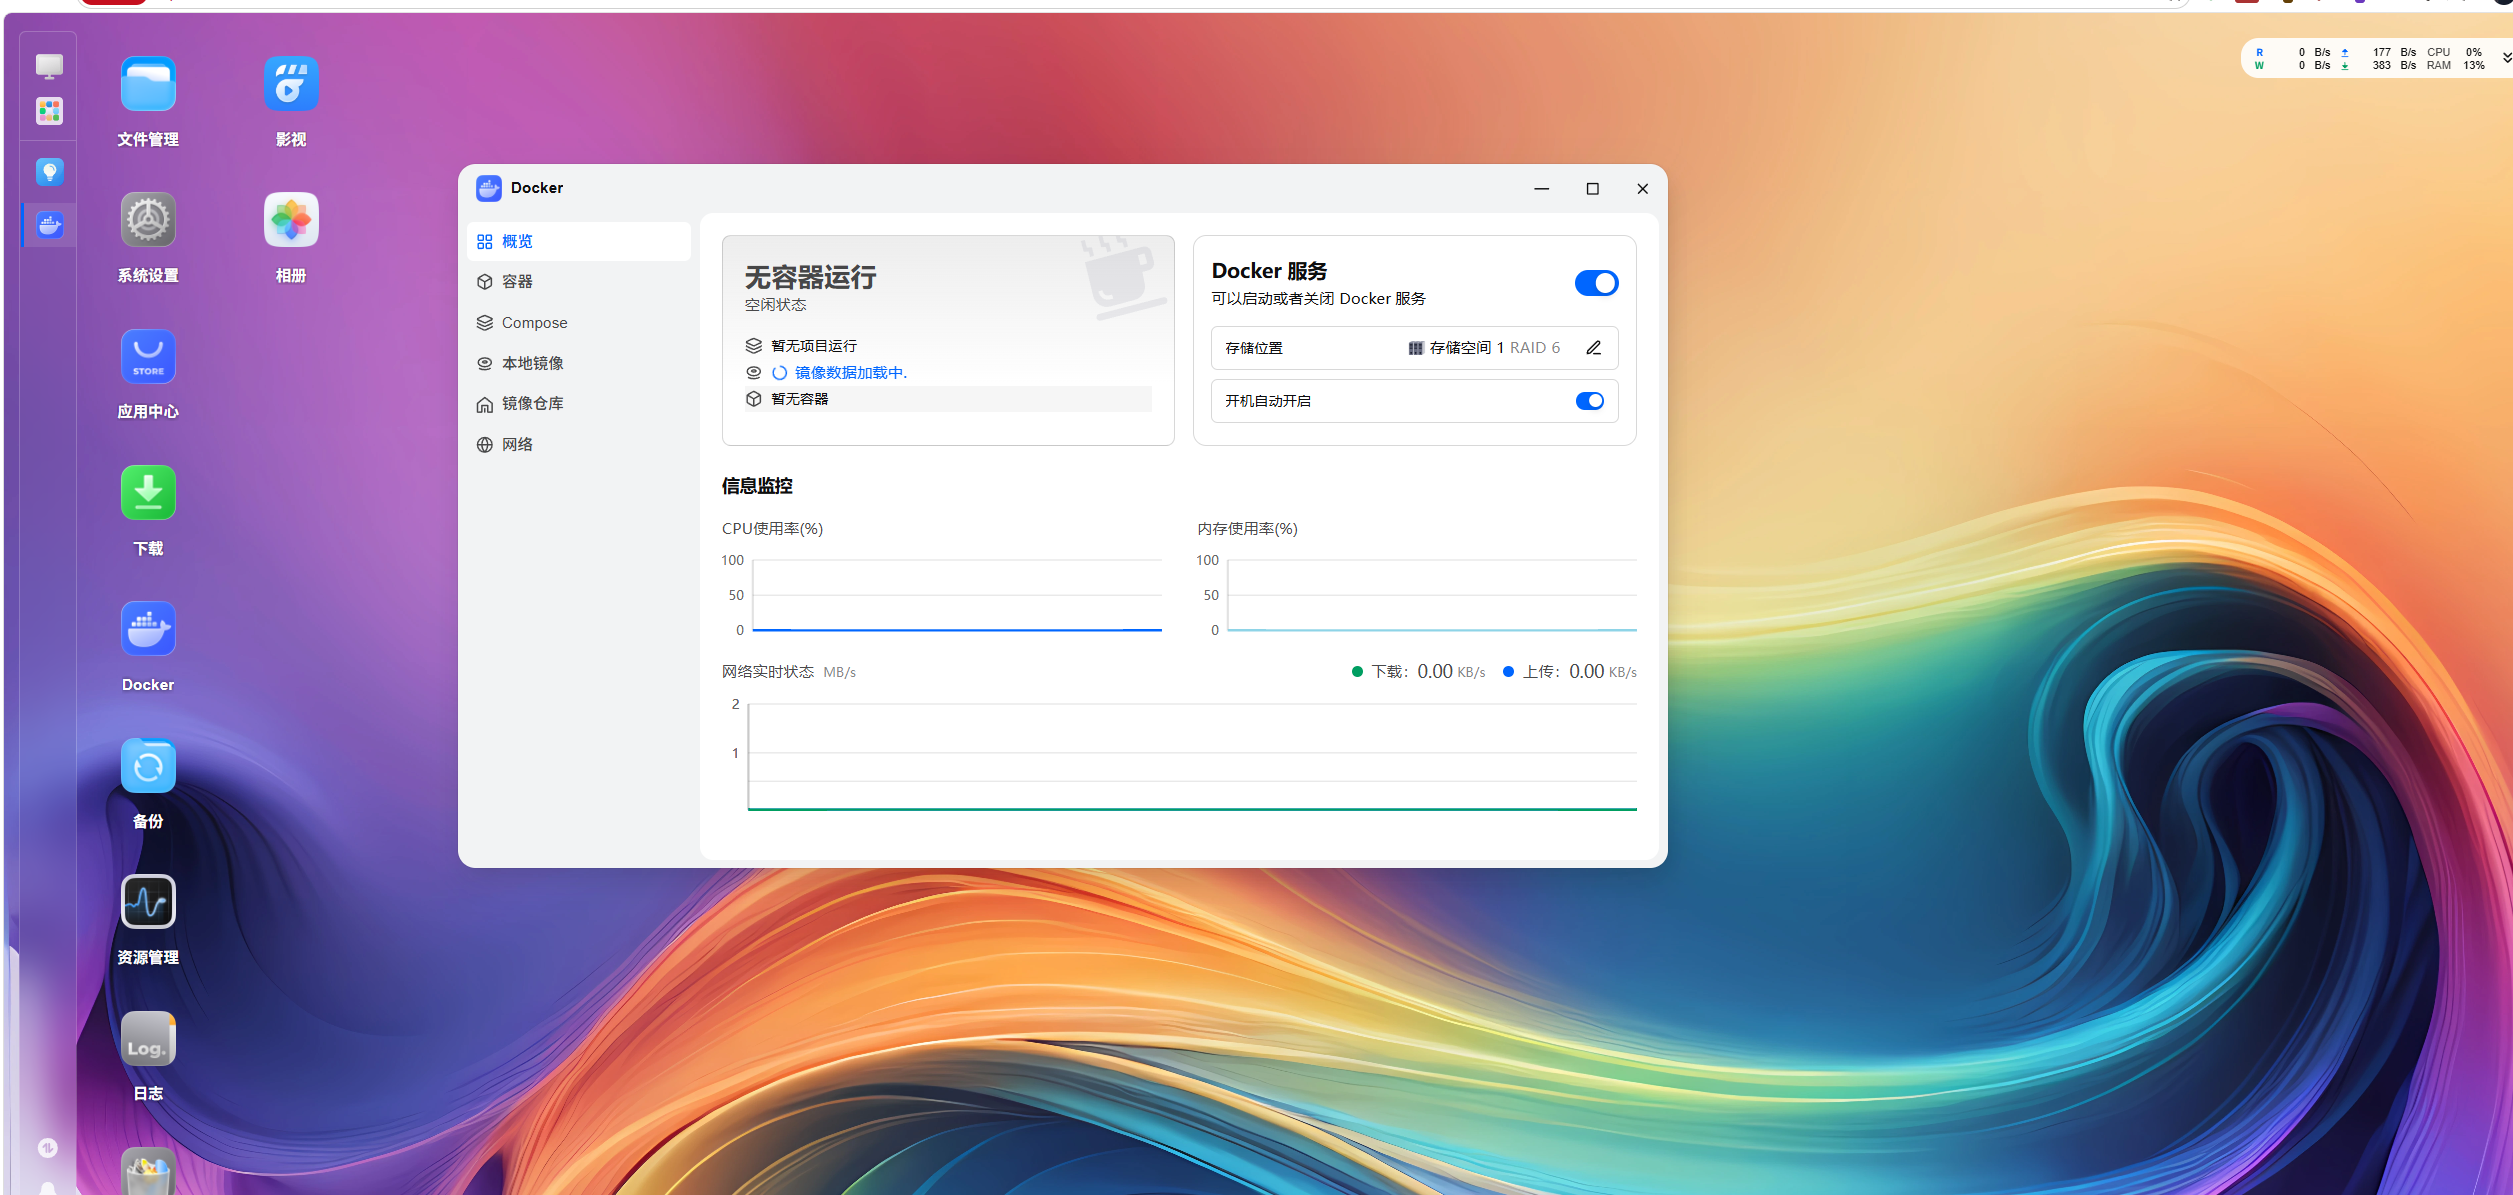Open the 文件管理 file manager desktop icon
This screenshot has height=1195, width=2513.
148,84
